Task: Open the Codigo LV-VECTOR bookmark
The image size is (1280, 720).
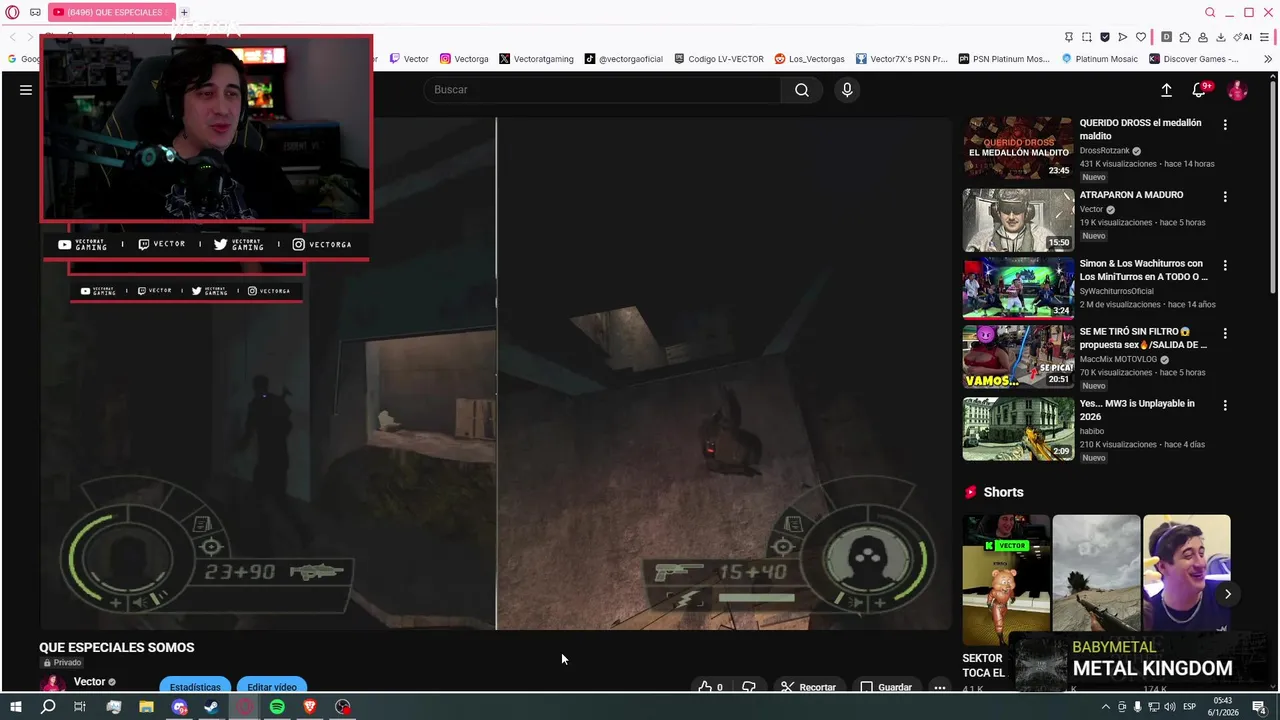Action: [719, 59]
